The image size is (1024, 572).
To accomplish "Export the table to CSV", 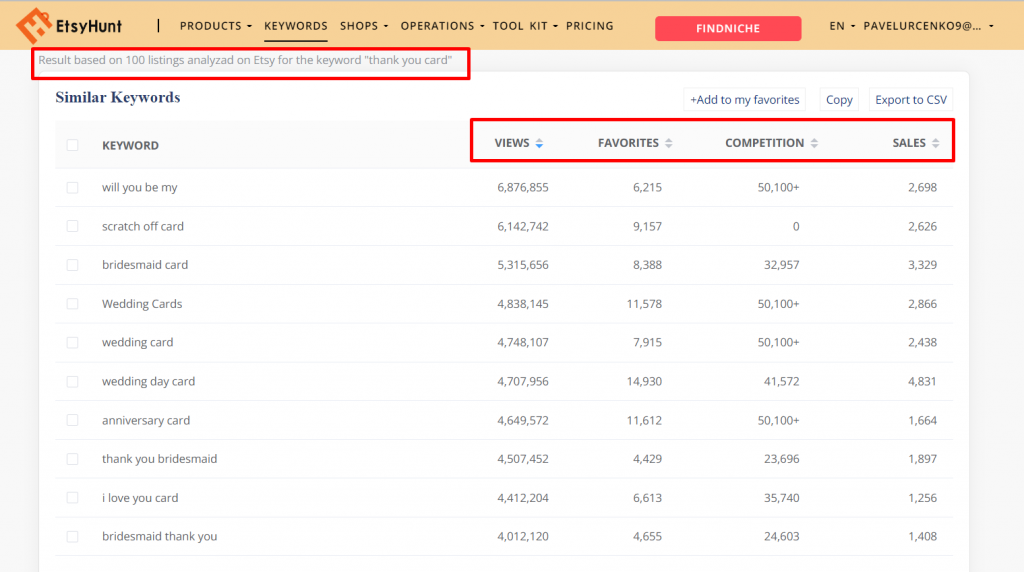I will click(x=910, y=100).
